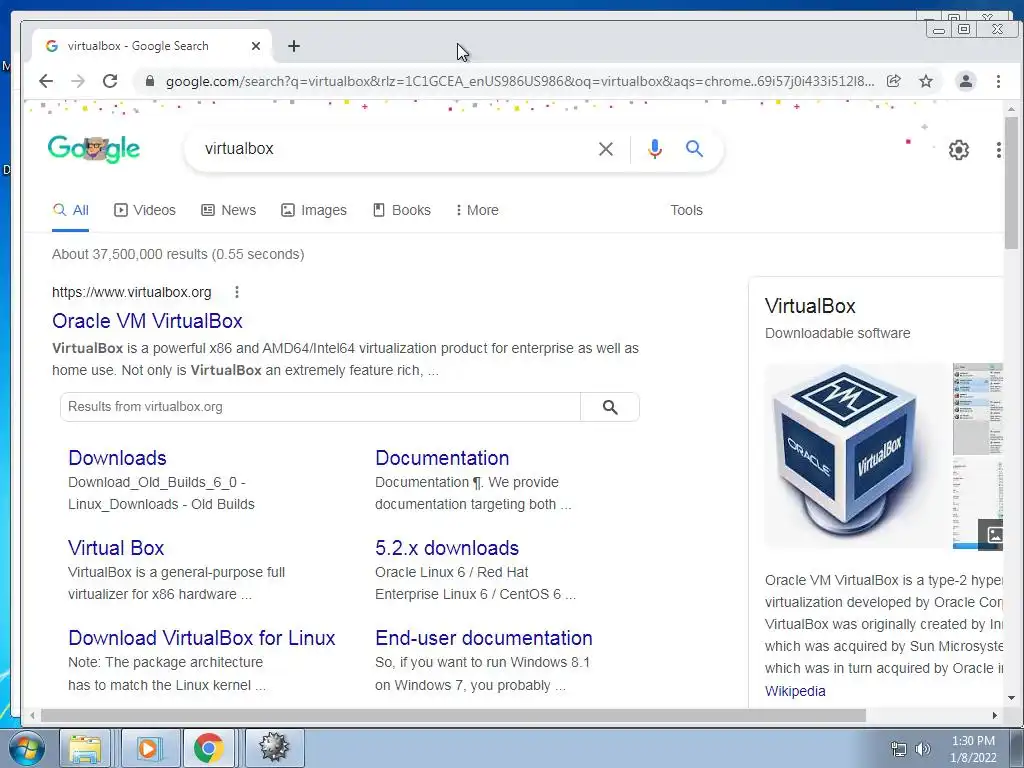Open Chrome's three-dot menu
Viewport: 1024px width, 768px height.
[999, 81]
